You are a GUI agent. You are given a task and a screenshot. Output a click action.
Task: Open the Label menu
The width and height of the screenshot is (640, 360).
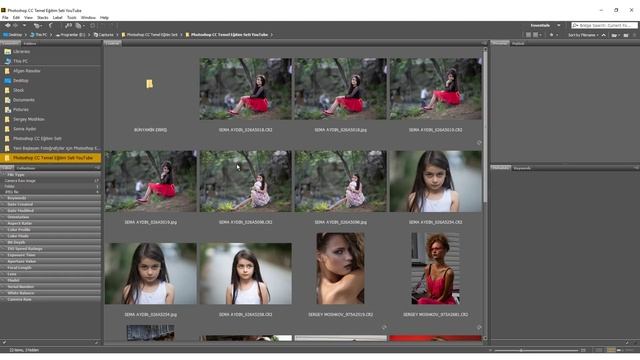(58, 18)
